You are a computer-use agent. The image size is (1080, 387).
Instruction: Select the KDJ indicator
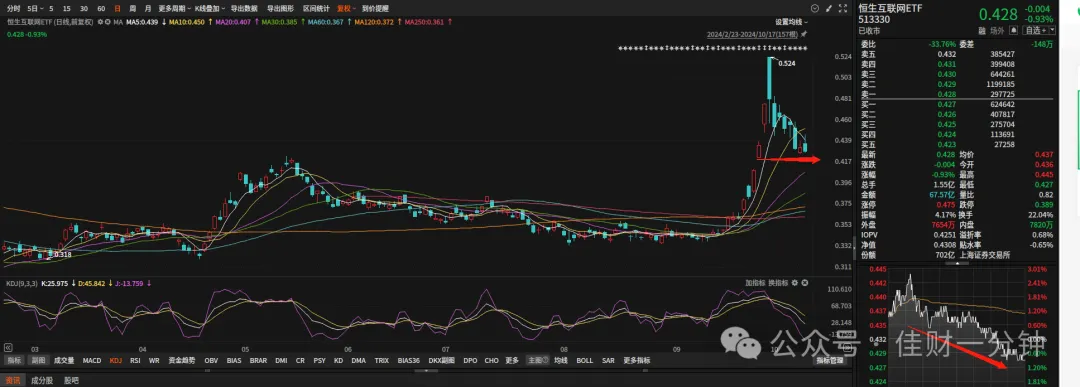pyautogui.click(x=115, y=360)
